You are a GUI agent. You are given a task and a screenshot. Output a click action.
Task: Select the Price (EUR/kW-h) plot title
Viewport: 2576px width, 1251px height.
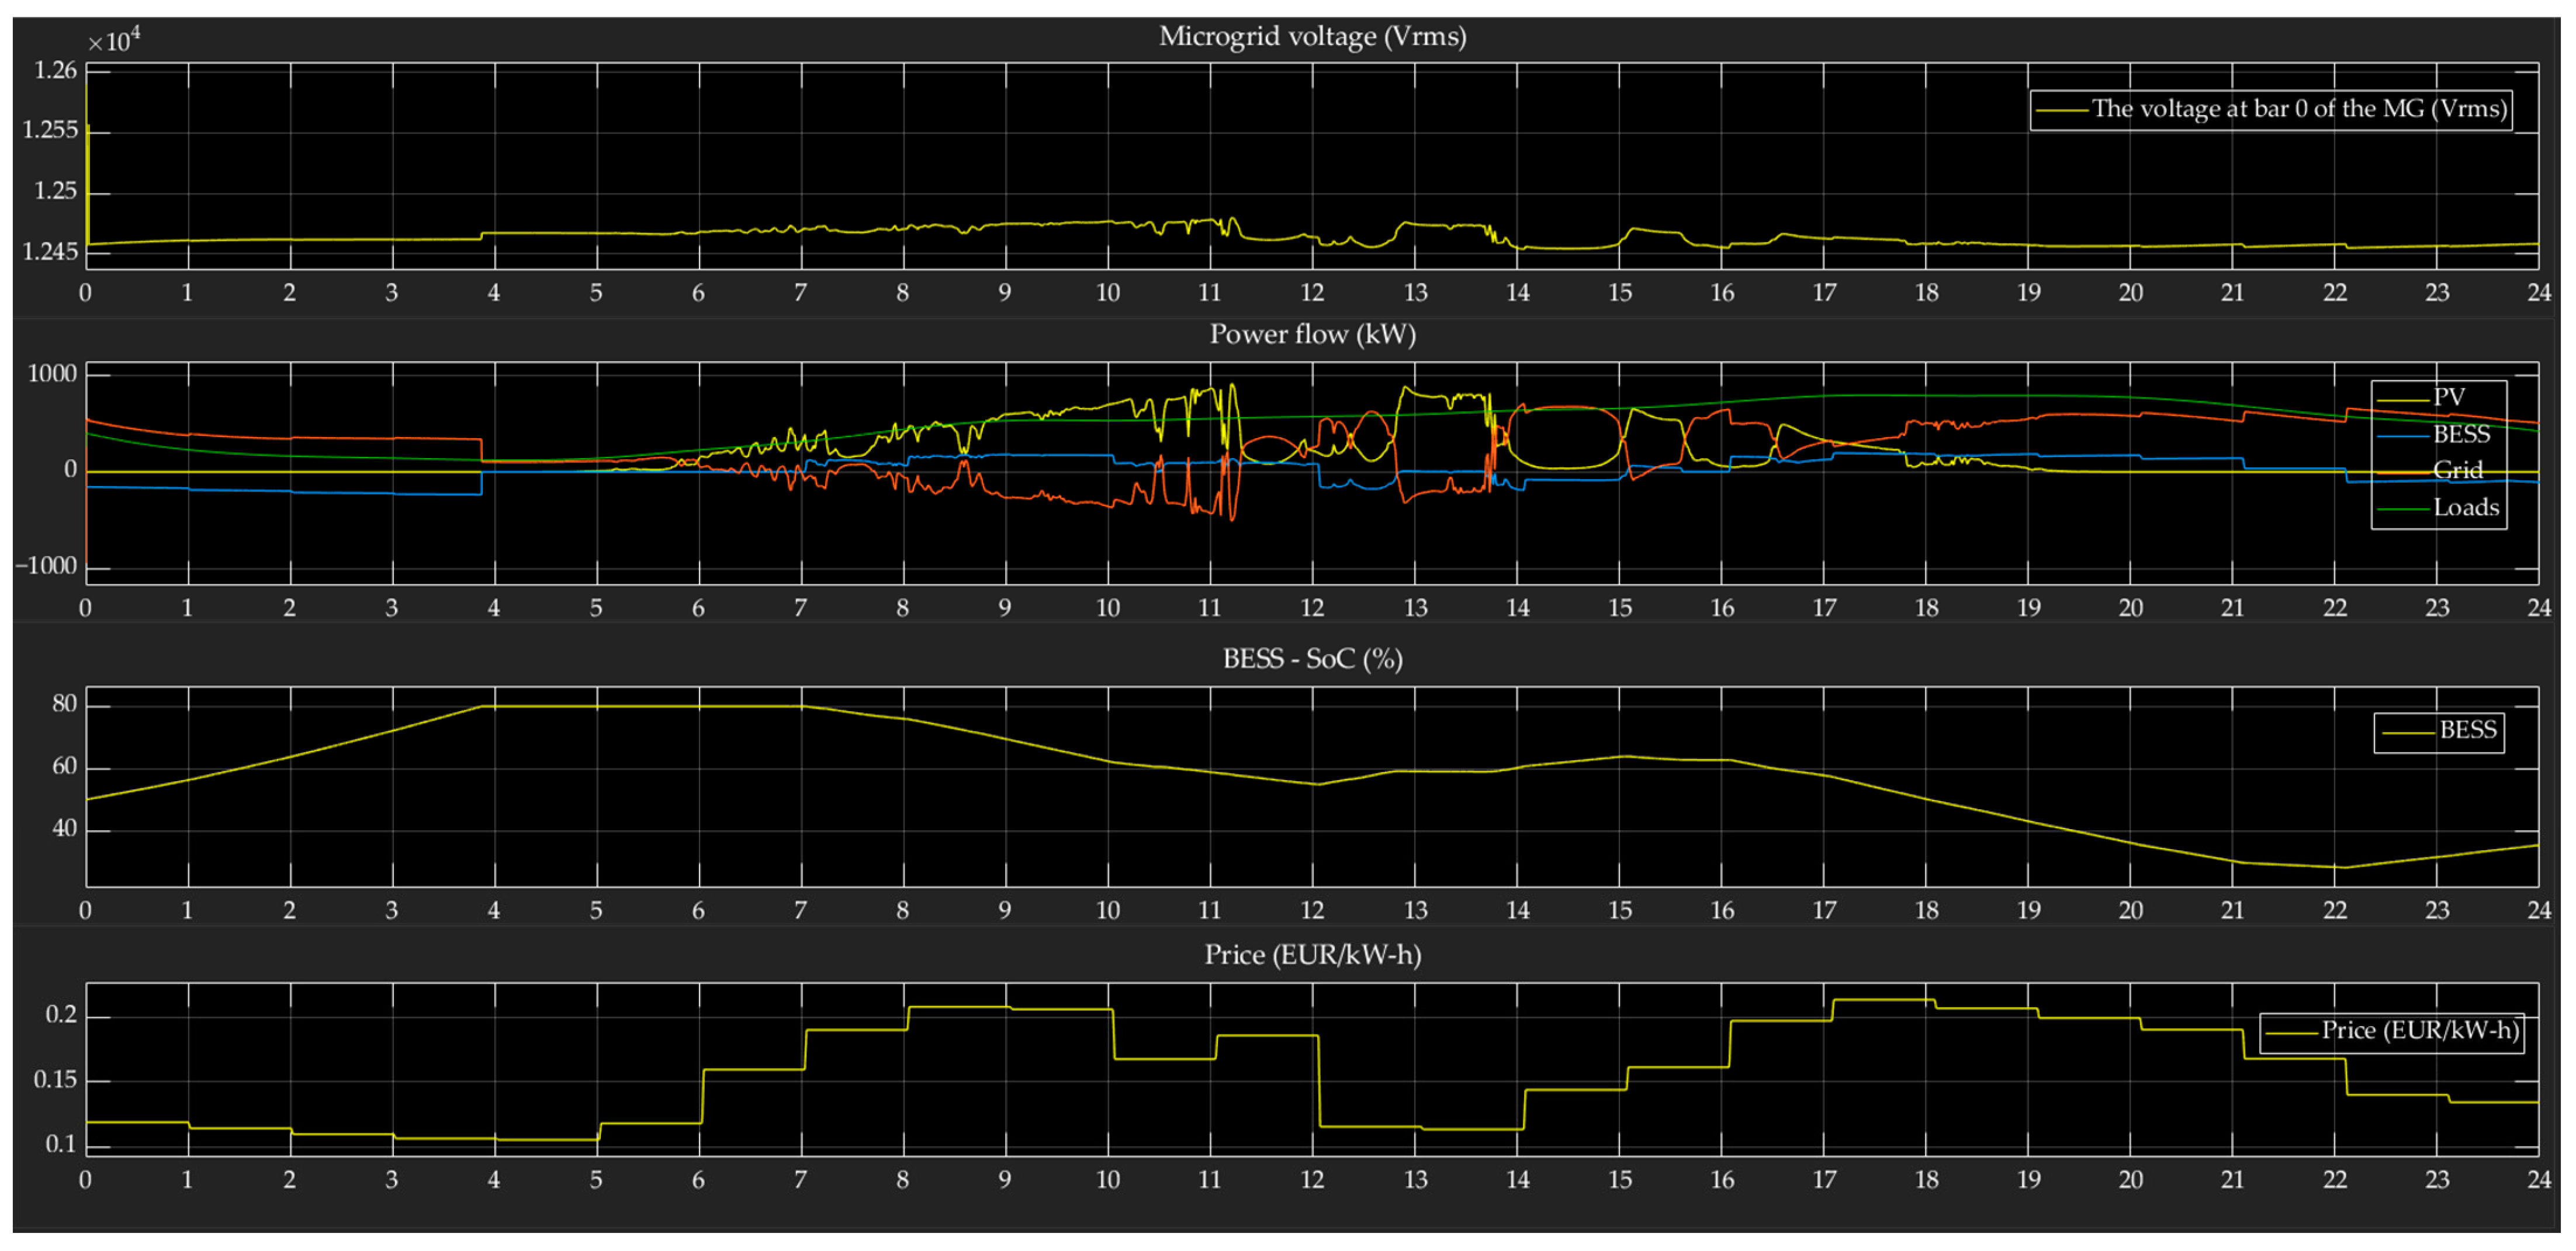coord(1312,955)
